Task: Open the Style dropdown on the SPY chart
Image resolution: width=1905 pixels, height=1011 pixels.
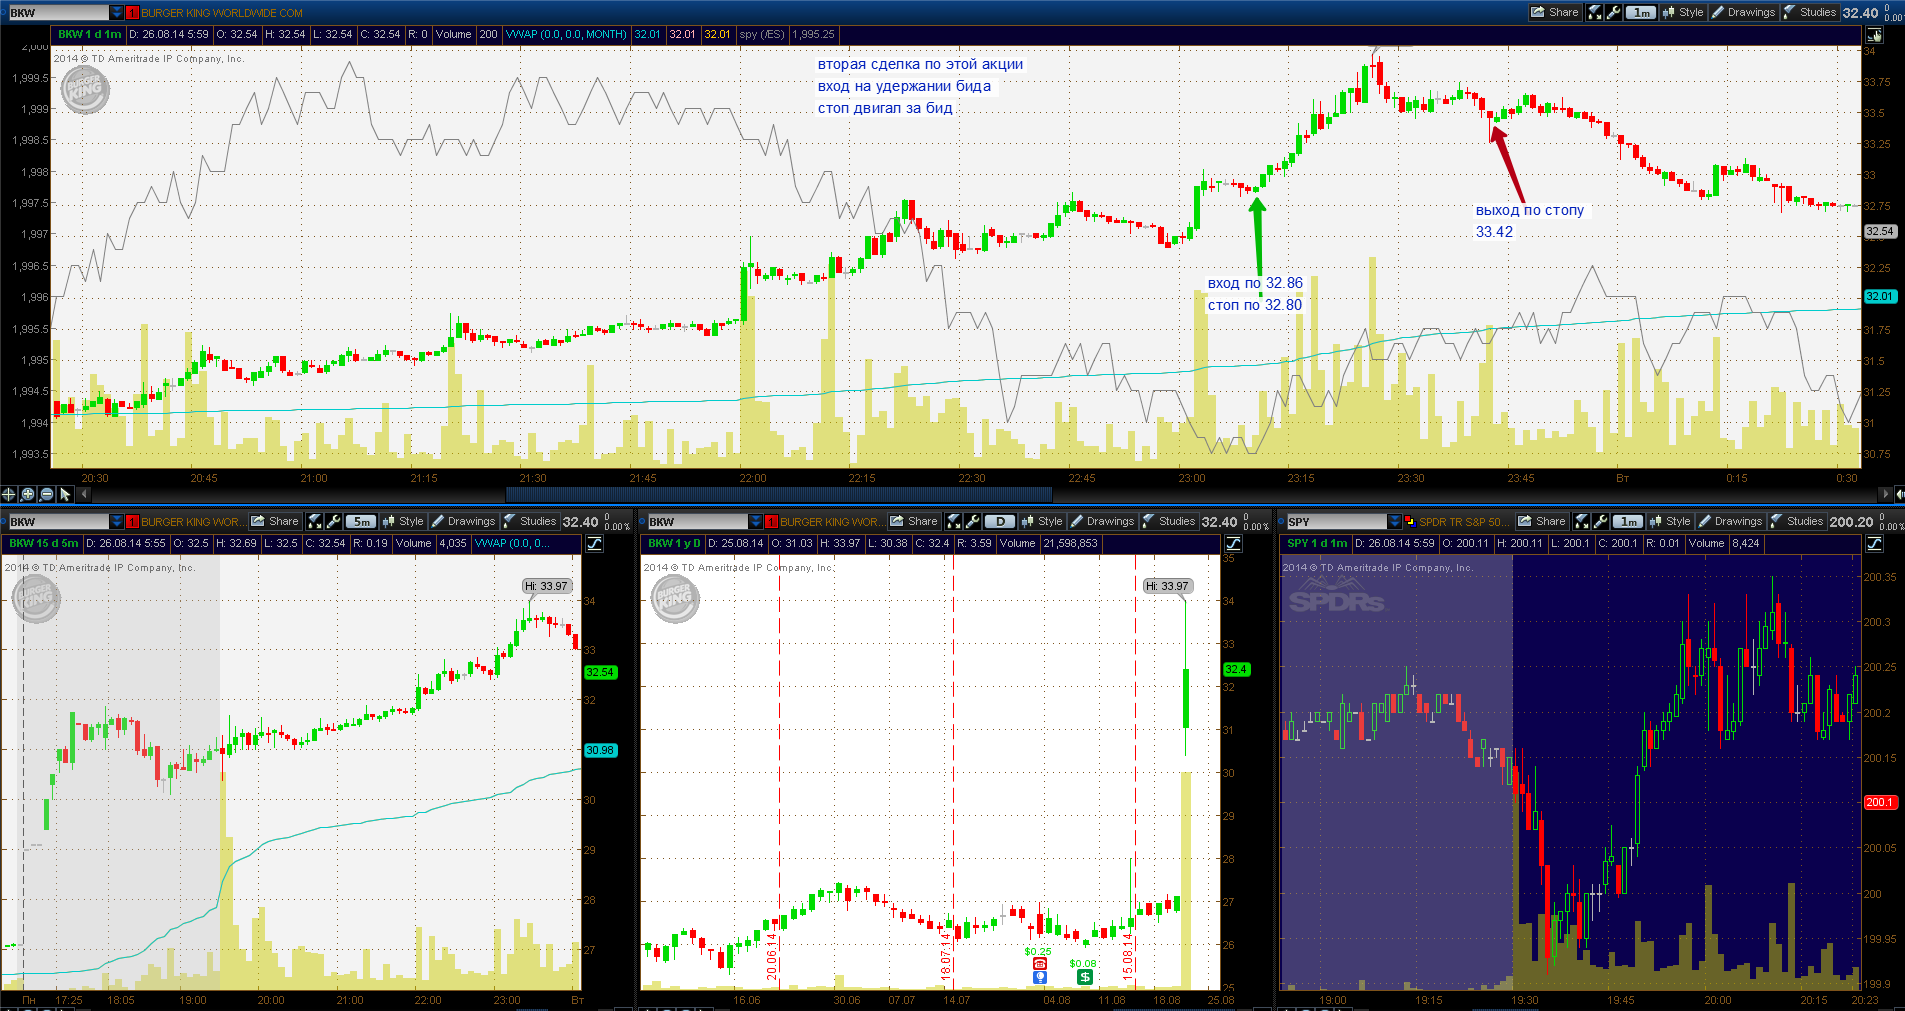Action: tap(1670, 521)
